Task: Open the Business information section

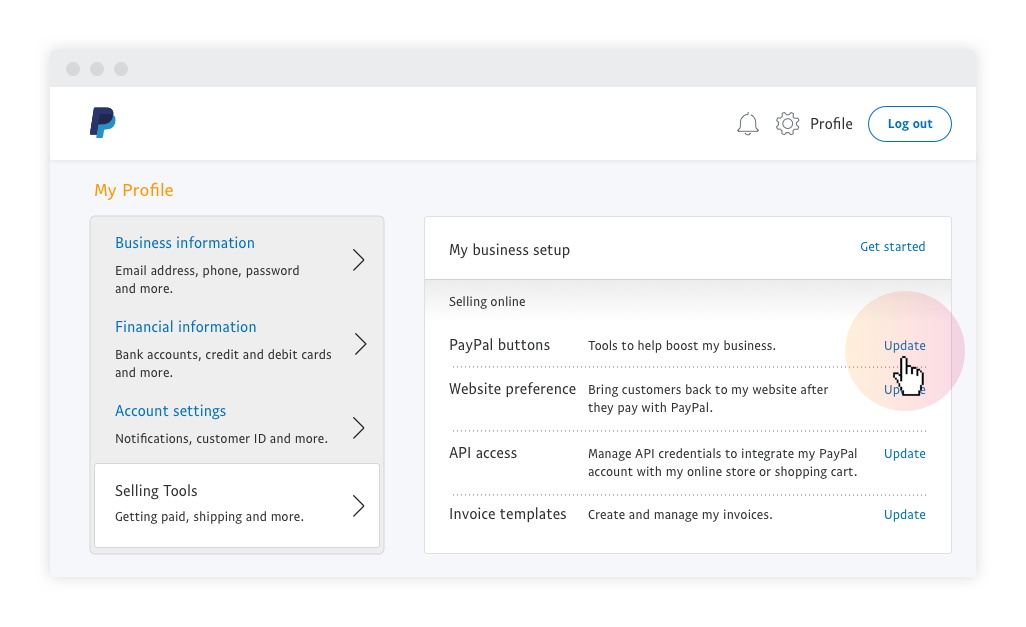Action: (x=185, y=243)
